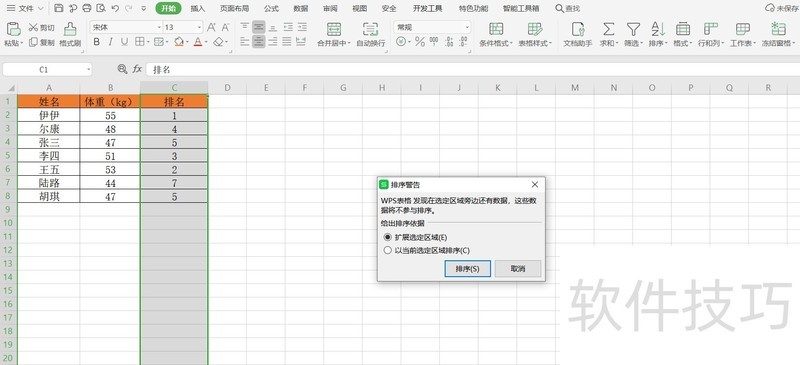Close the Sort Warning (排序警告) dialog
Viewport: 800px width, 365px height.
535,184
